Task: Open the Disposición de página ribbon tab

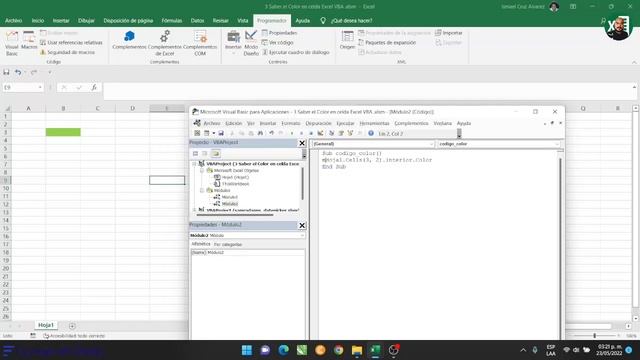Action: [128, 20]
